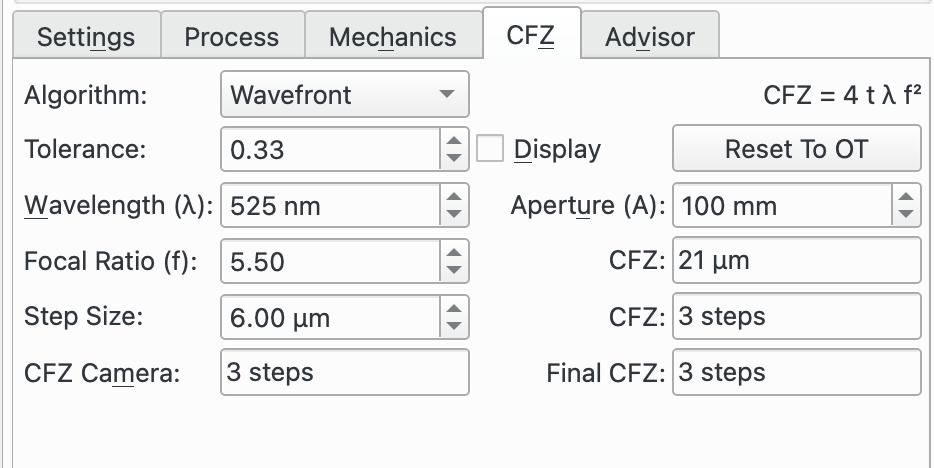Click into the Tolerance 0.33 field
The image size is (934, 468).
[331, 149]
